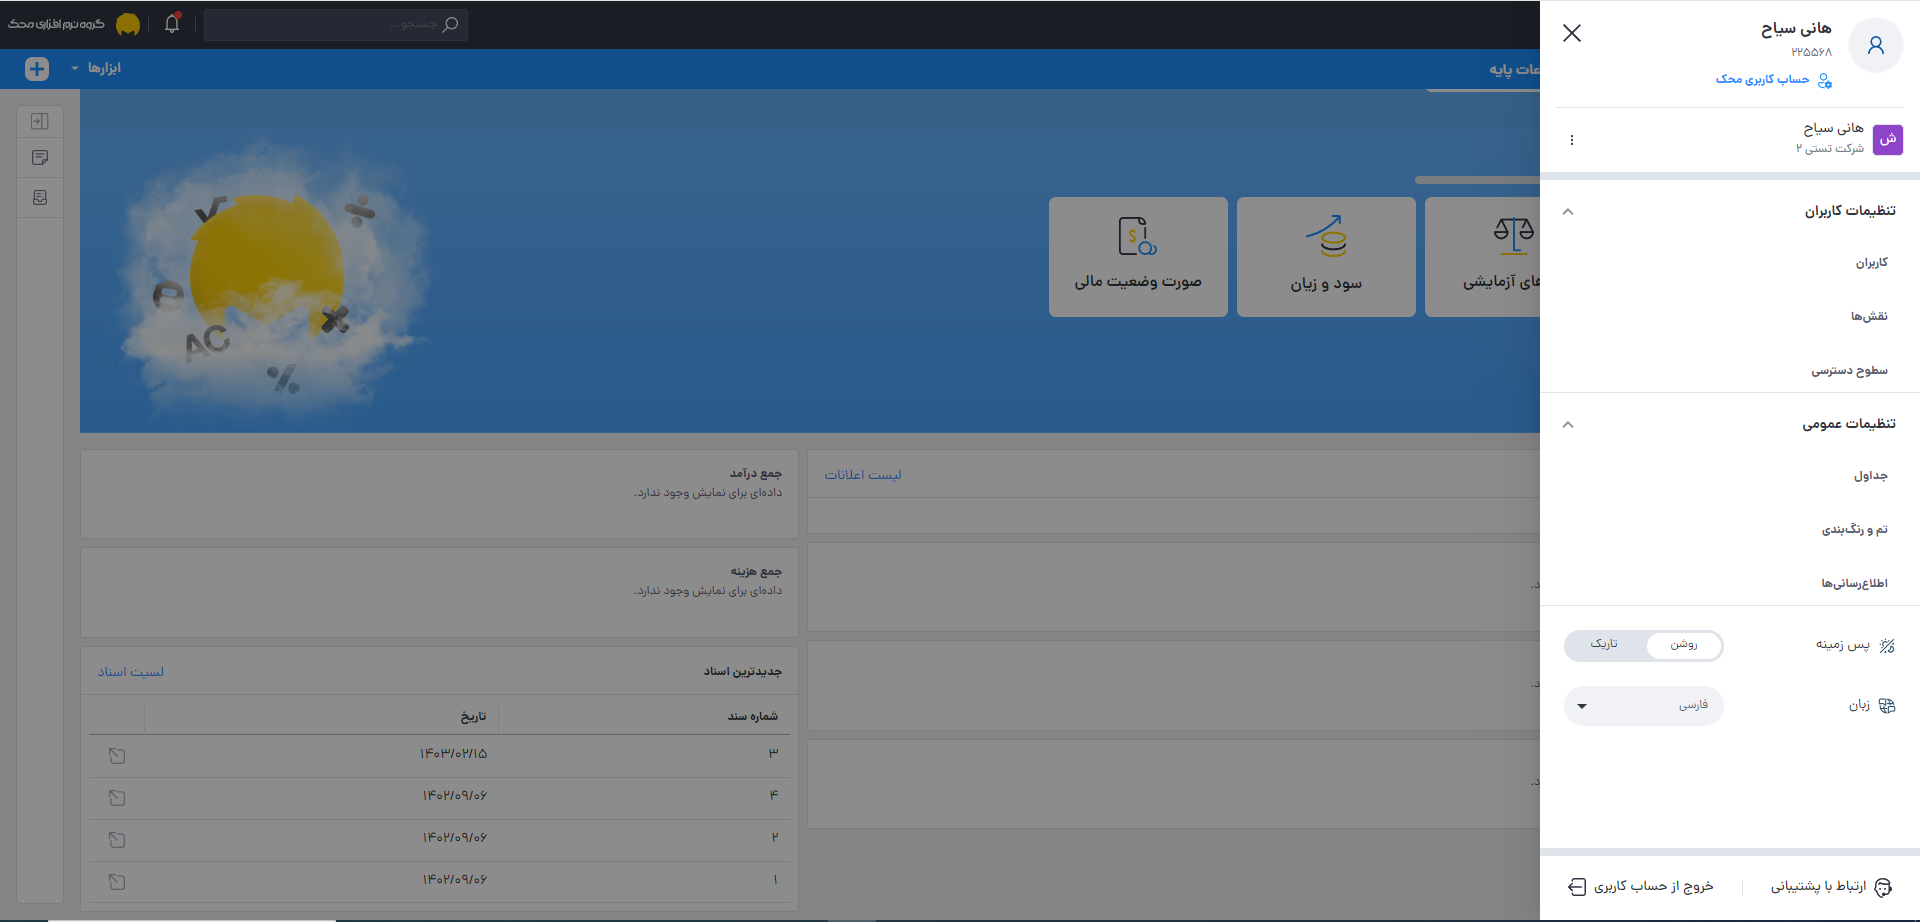Click date ۱۴۰۳/۰۲/۱۵ in documents table
Viewport: 1920px width, 922px height.
pos(454,754)
